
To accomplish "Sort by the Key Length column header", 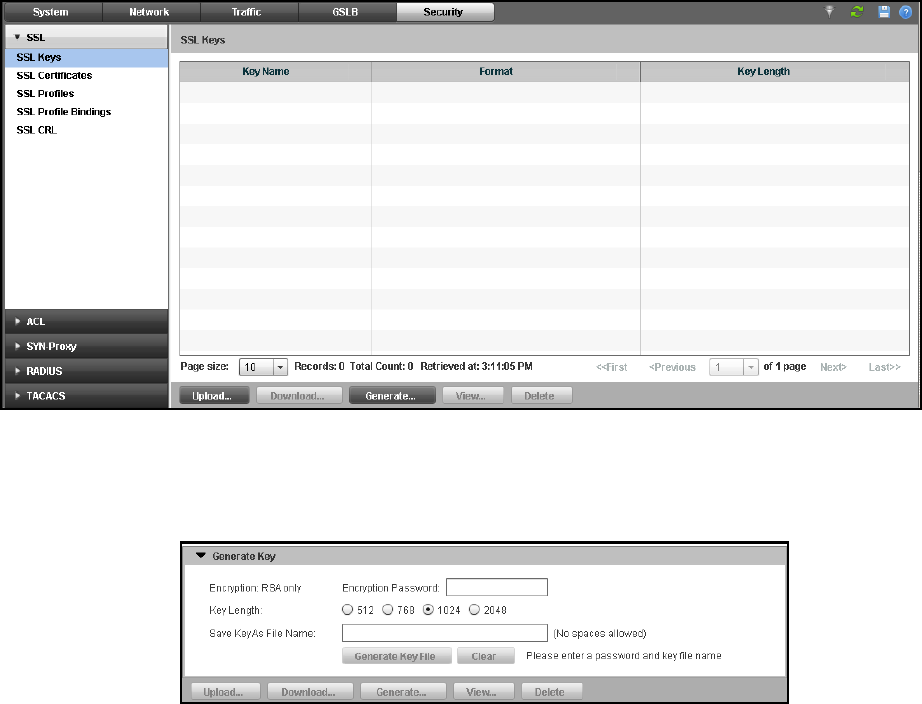I will coord(775,72).
